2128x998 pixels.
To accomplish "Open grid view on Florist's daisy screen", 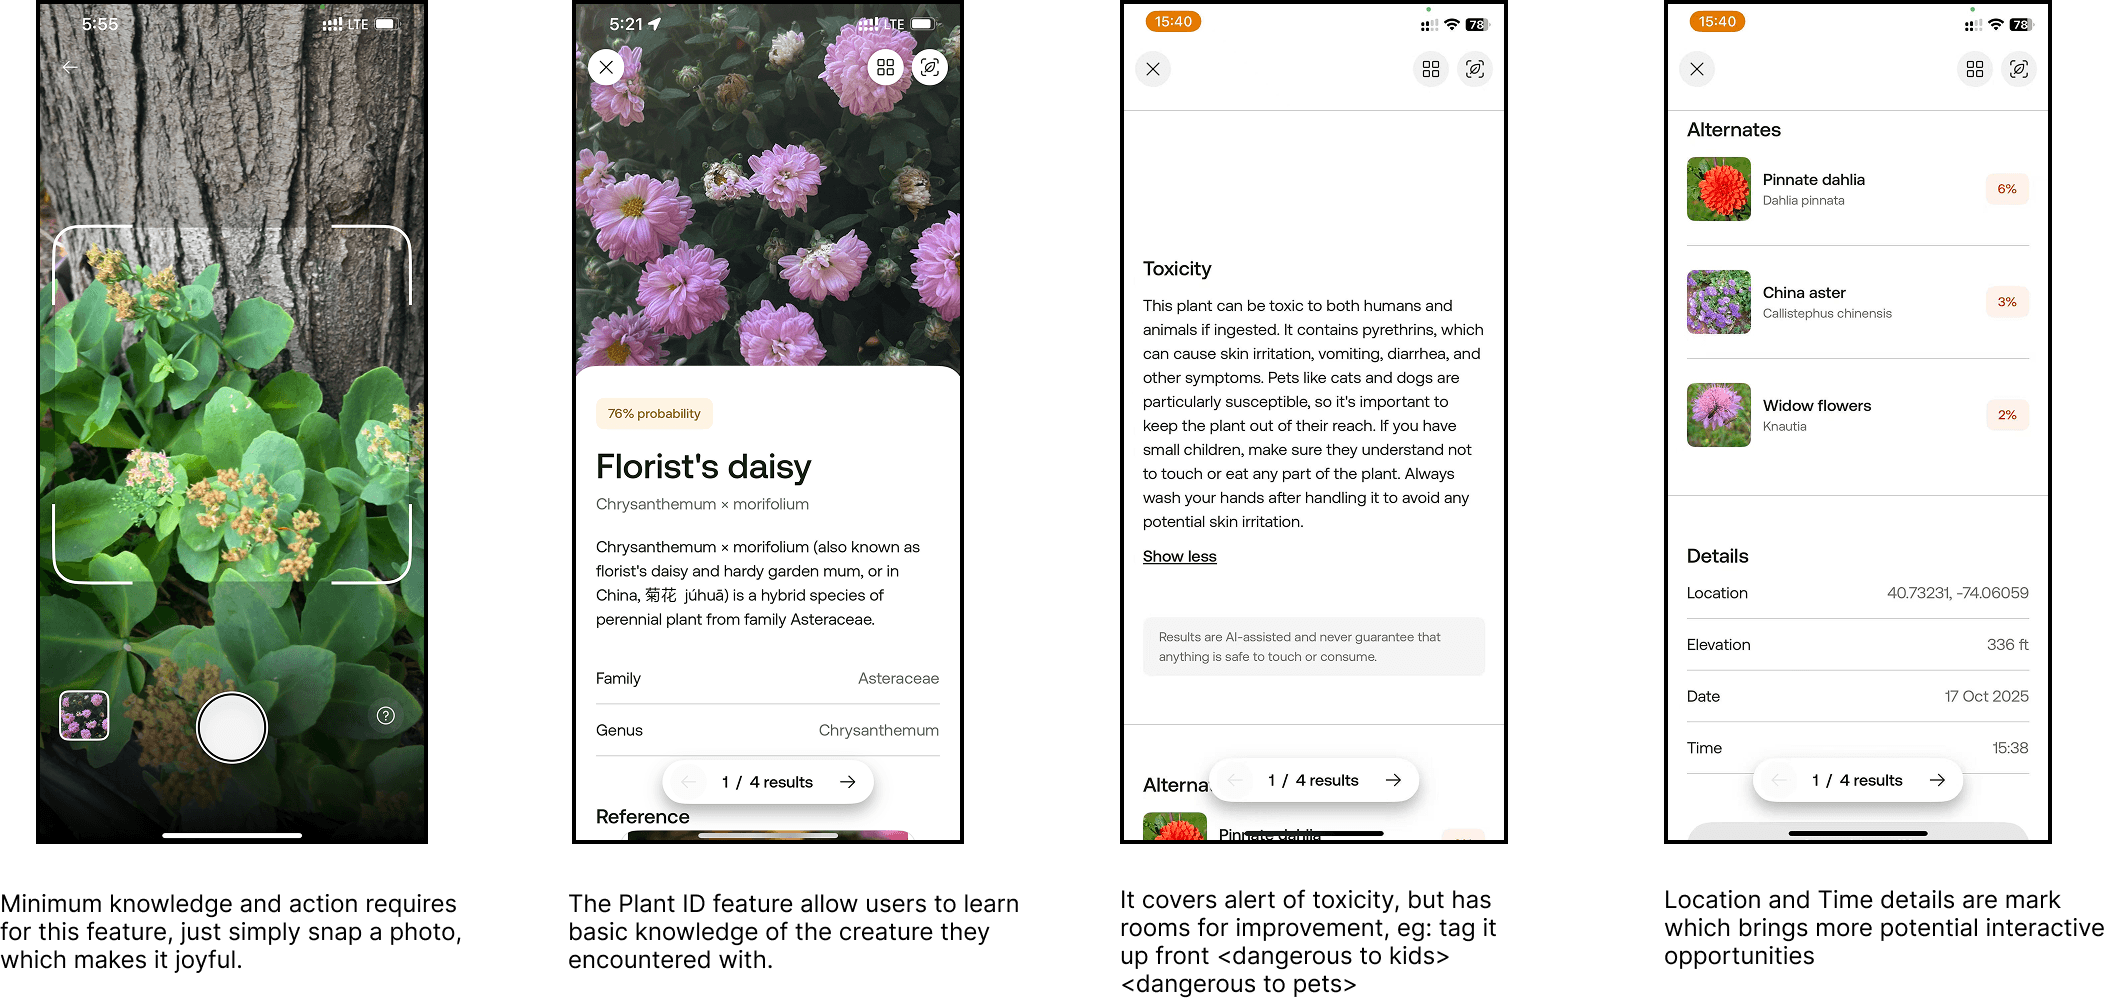I will point(885,67).
